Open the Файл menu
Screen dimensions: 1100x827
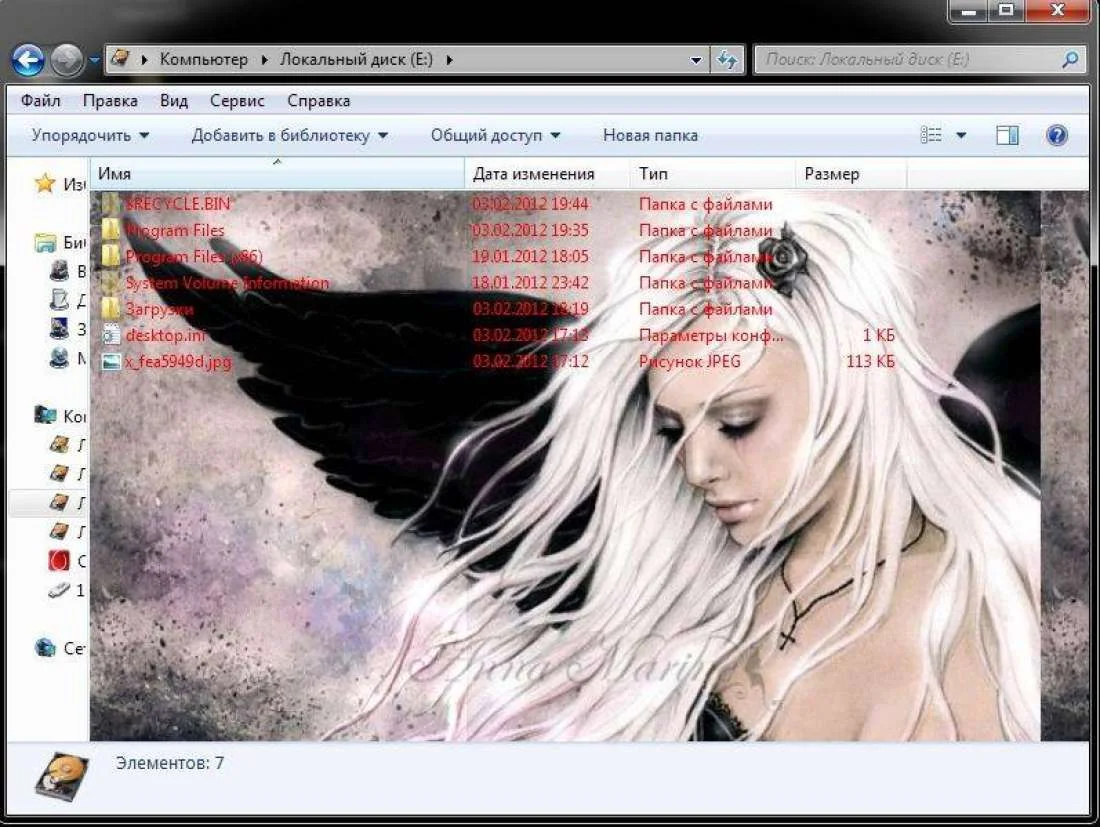(x=40, y=101)
